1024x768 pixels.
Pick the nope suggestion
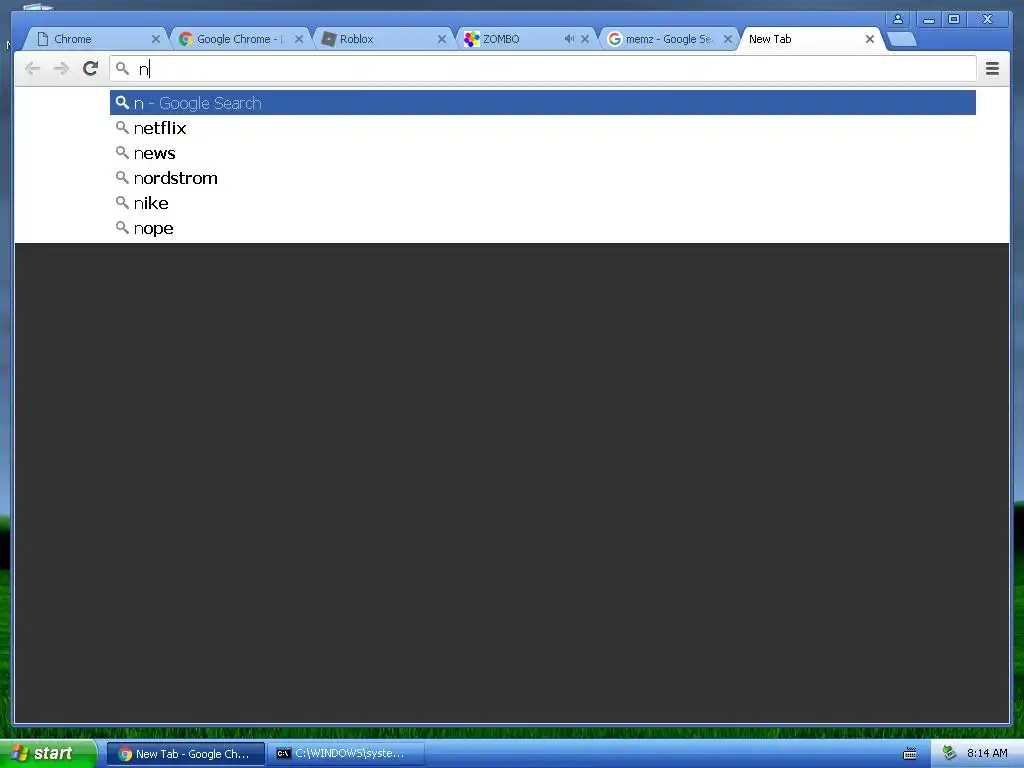[543, 228]
